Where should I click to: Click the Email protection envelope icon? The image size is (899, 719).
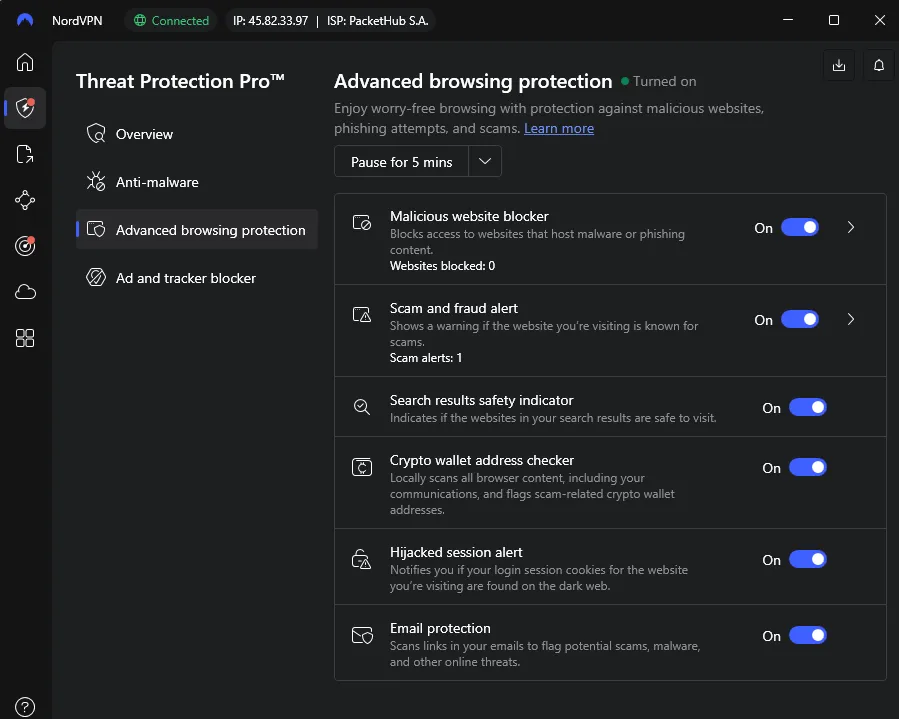[x=362, y=635]
